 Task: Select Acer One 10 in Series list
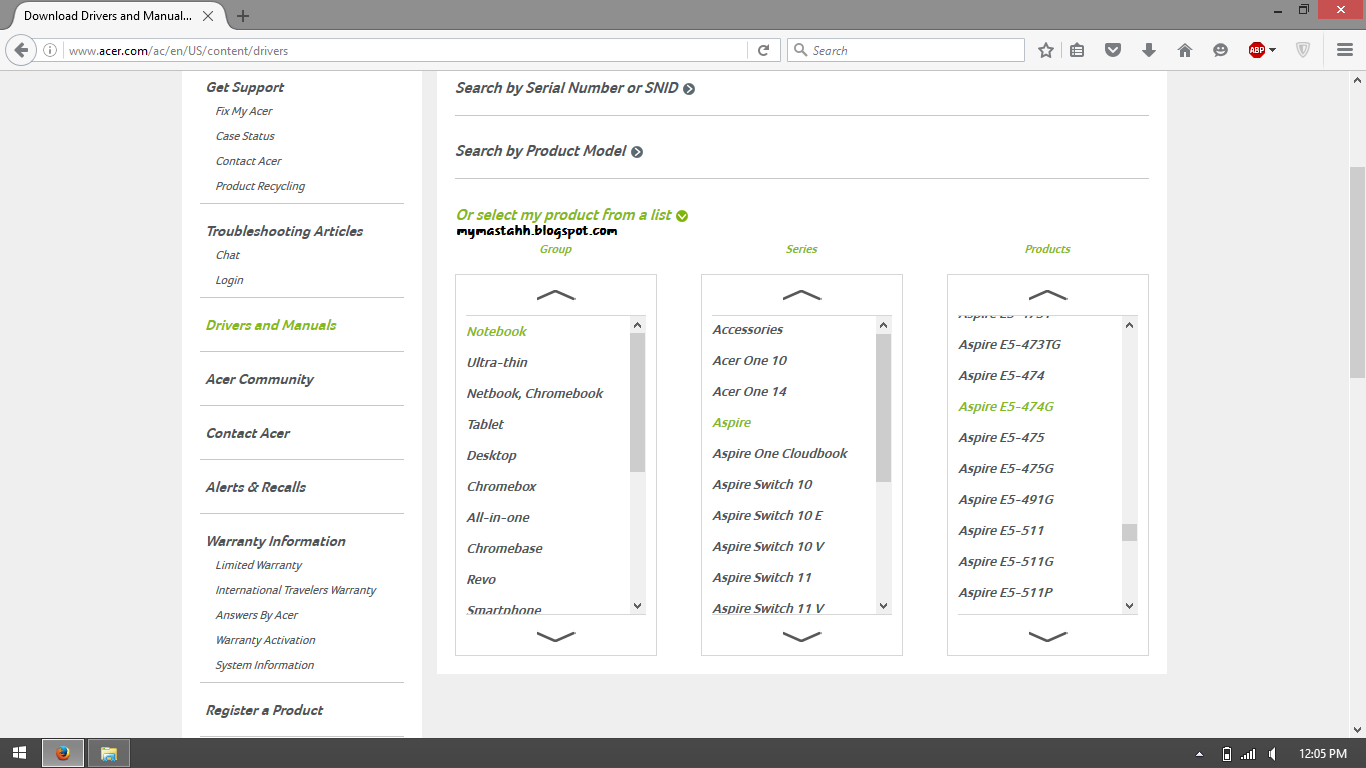pos(750,360)
